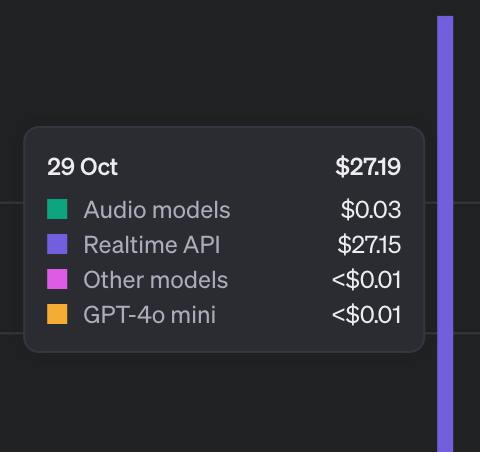This screenshot has height=452, width=480.
Task: Select the Audio models label
Action: pos(157,210)
